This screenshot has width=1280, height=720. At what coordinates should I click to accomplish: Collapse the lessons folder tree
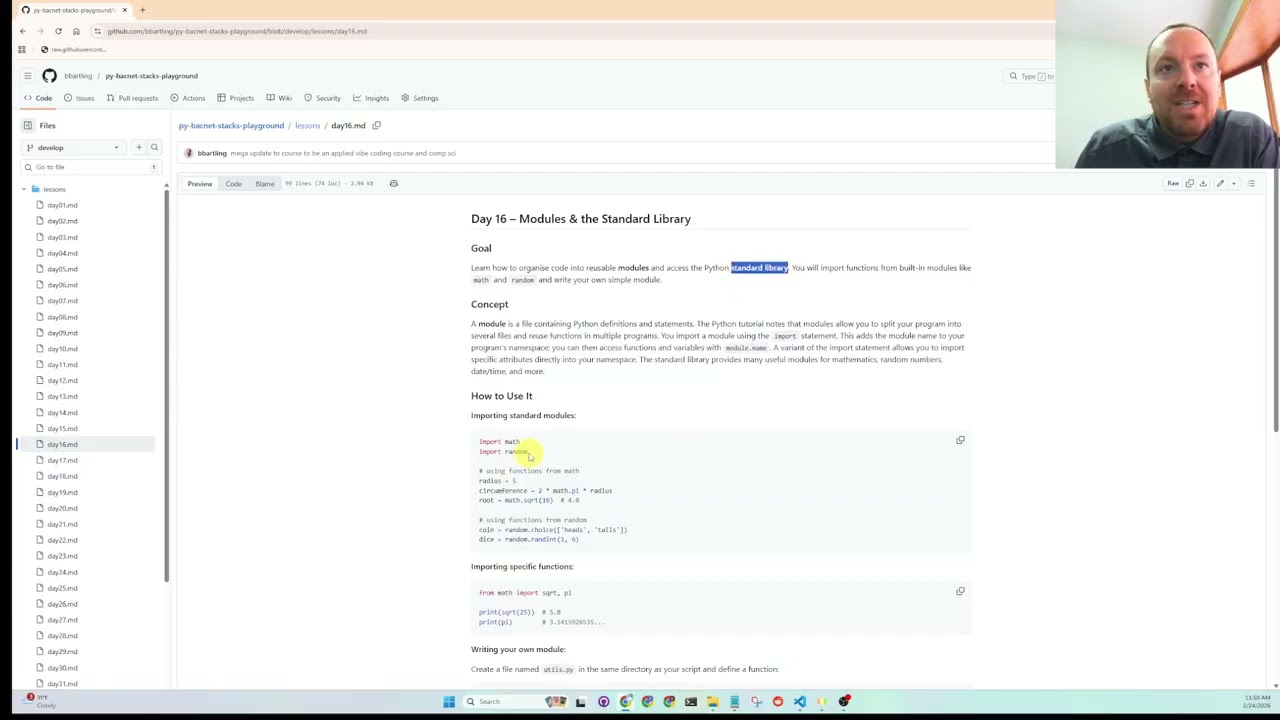pyautogui.click(x=24, y=189)
